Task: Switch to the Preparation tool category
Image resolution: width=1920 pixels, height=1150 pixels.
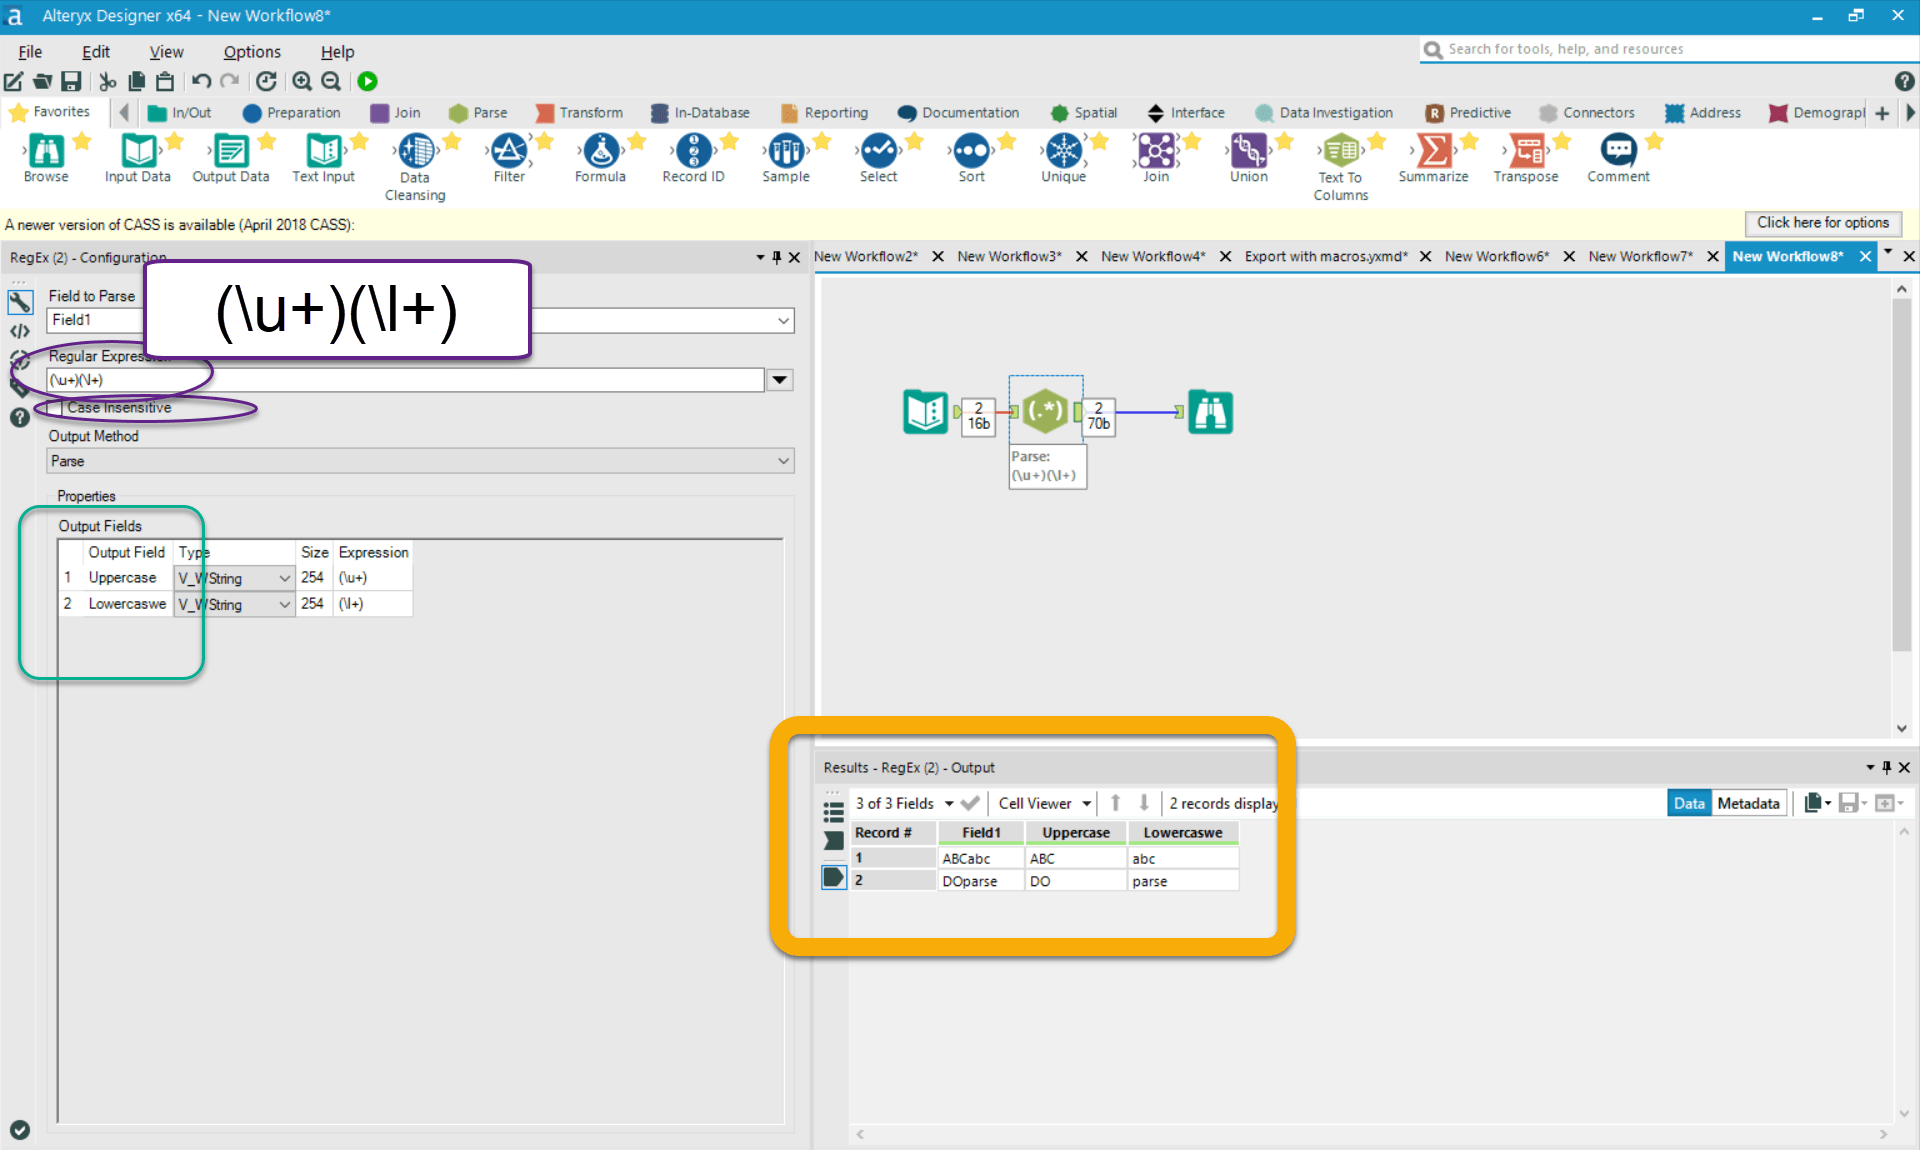Action: [x=292, y=113]
